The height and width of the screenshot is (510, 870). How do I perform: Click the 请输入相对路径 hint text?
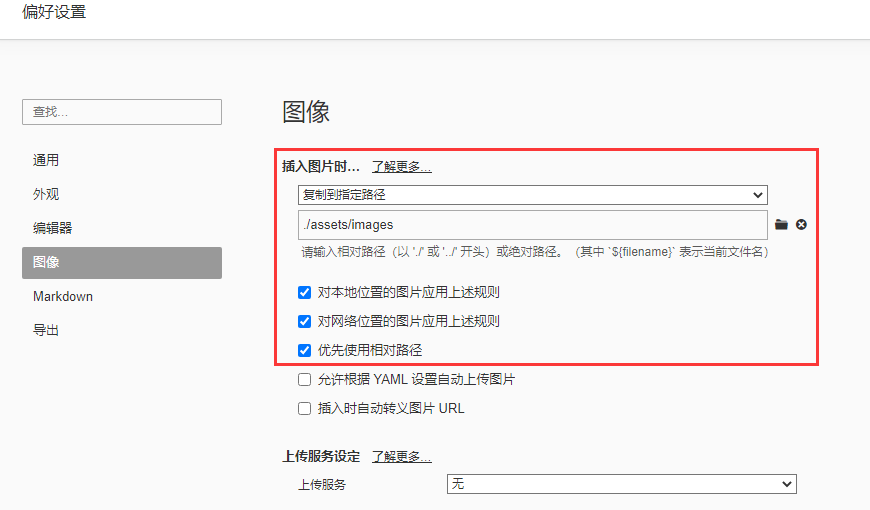[x=535, y=252]
